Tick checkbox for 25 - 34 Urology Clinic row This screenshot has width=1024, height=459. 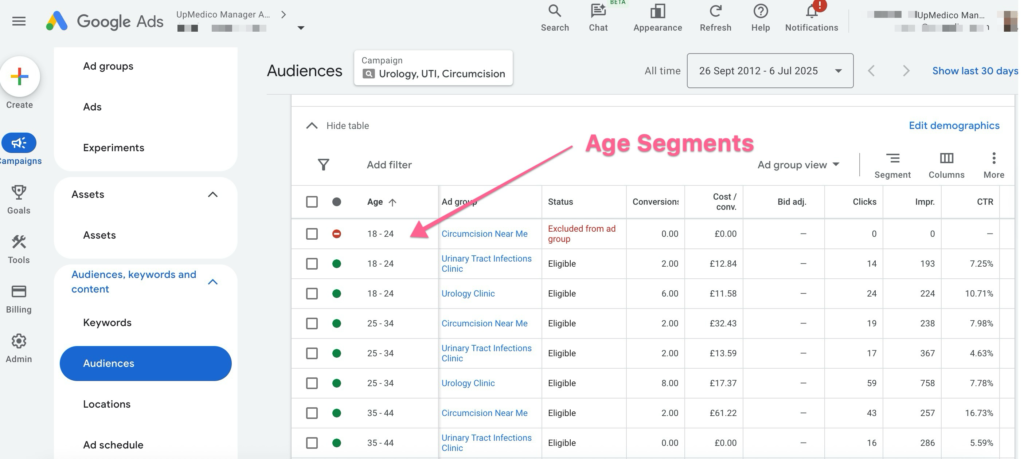[x=312, y=383]
